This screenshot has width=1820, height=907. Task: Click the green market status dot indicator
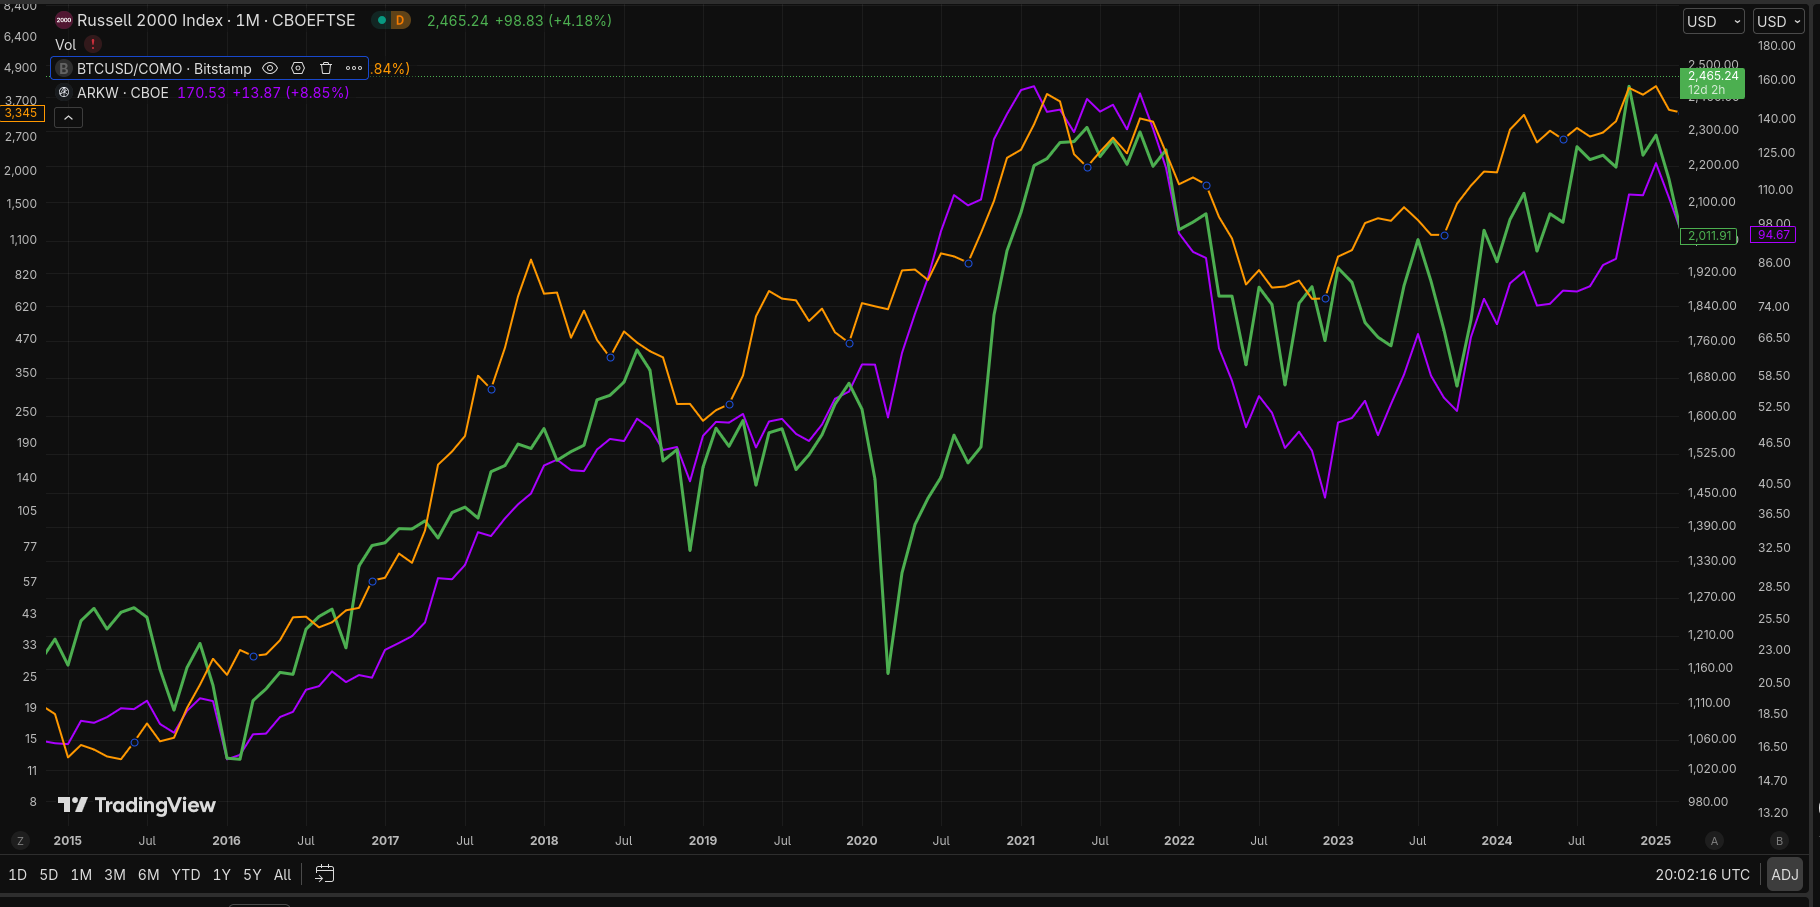pyautogui.click(x=381, y=20)
